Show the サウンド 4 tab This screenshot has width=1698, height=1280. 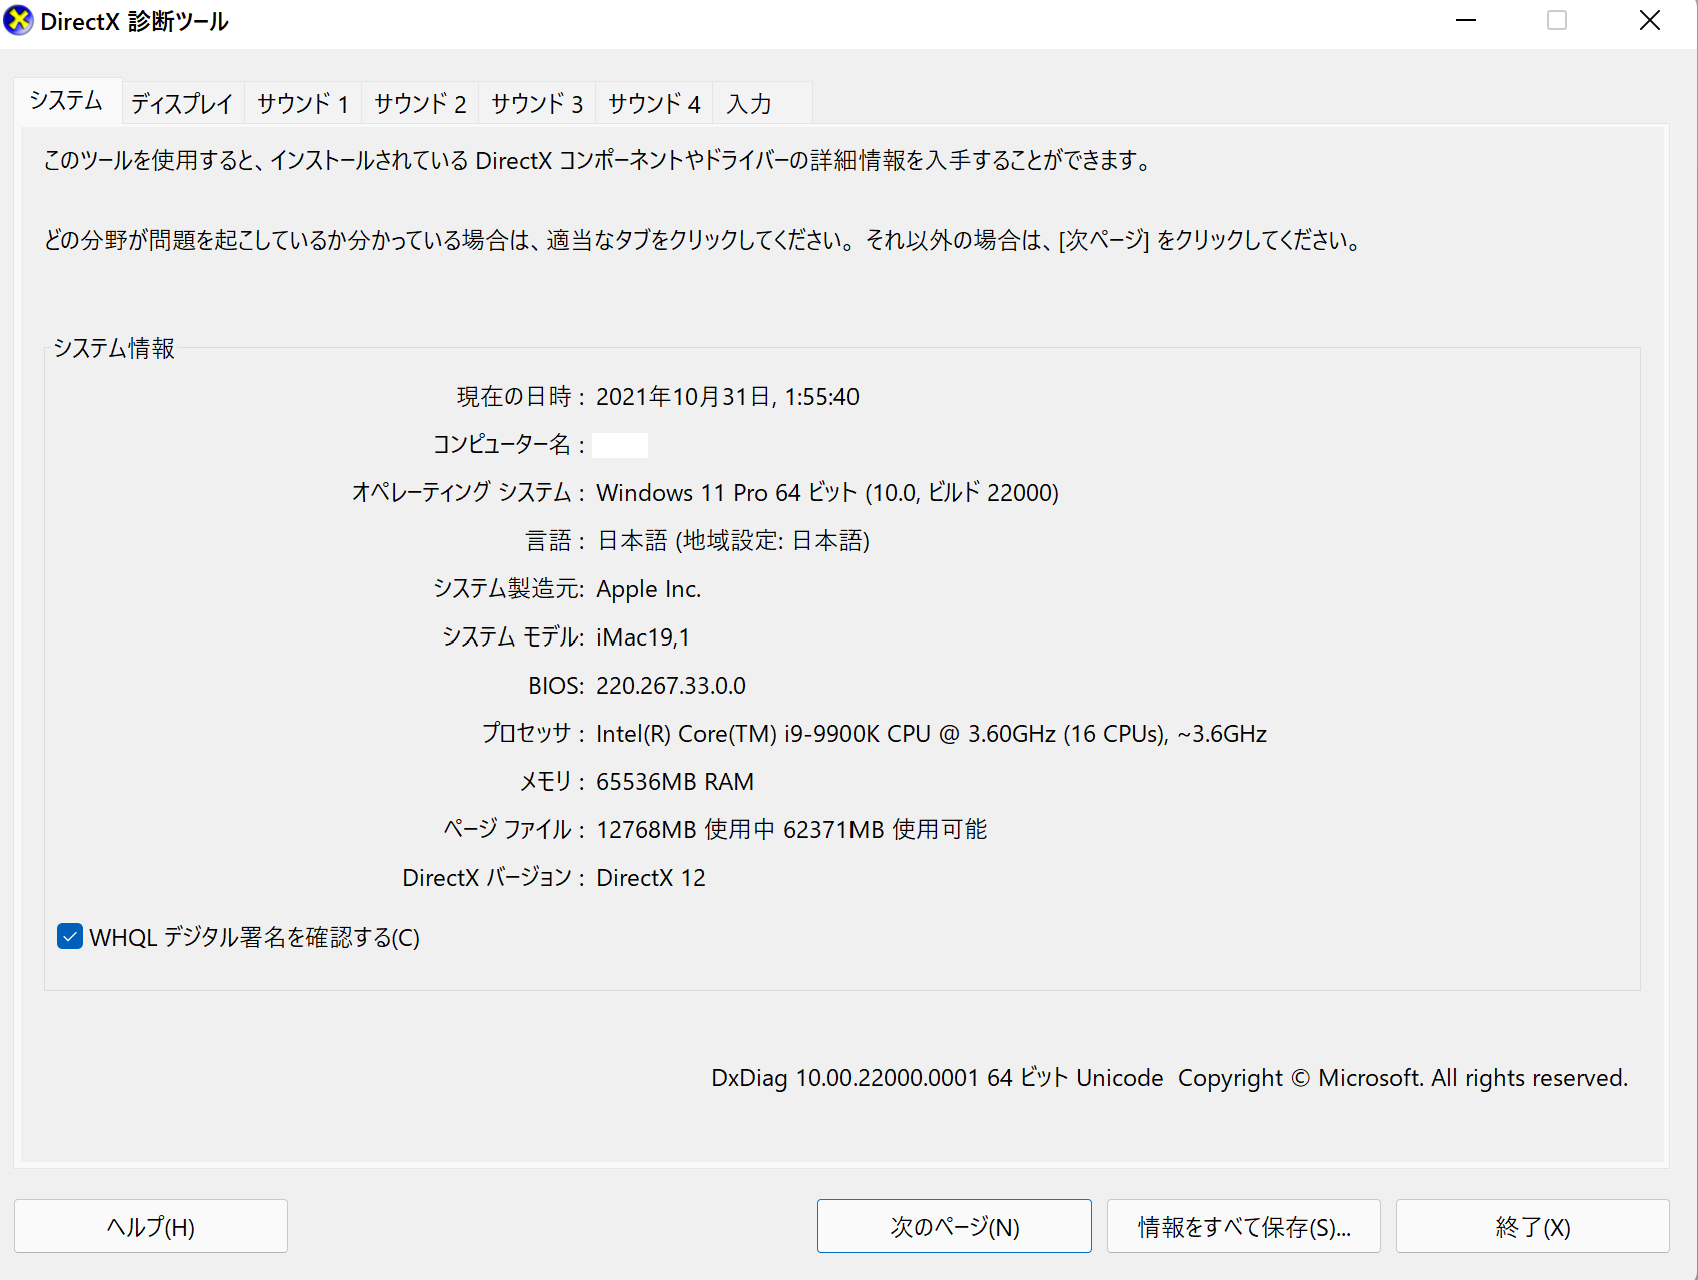[654, 103]
